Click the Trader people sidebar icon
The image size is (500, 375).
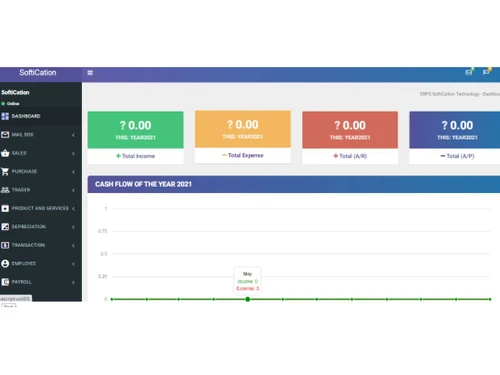5,190
